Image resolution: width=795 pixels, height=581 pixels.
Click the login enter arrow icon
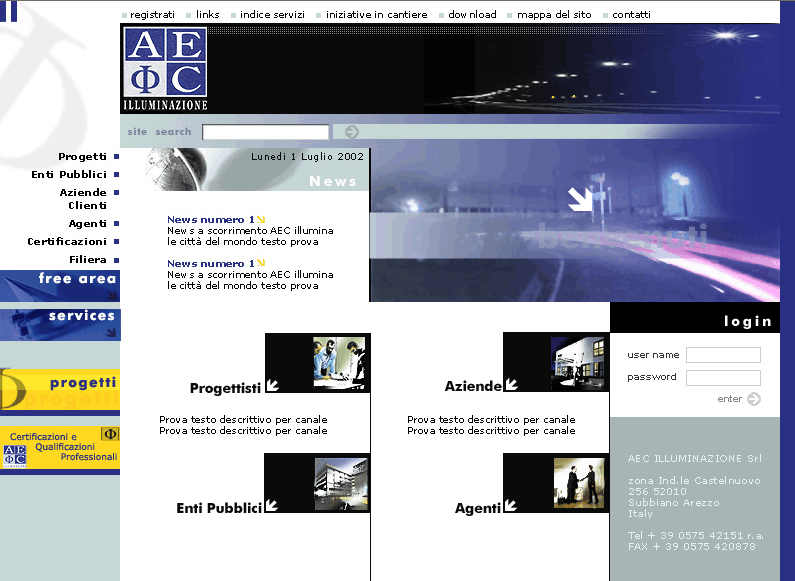tap(754, 399)
